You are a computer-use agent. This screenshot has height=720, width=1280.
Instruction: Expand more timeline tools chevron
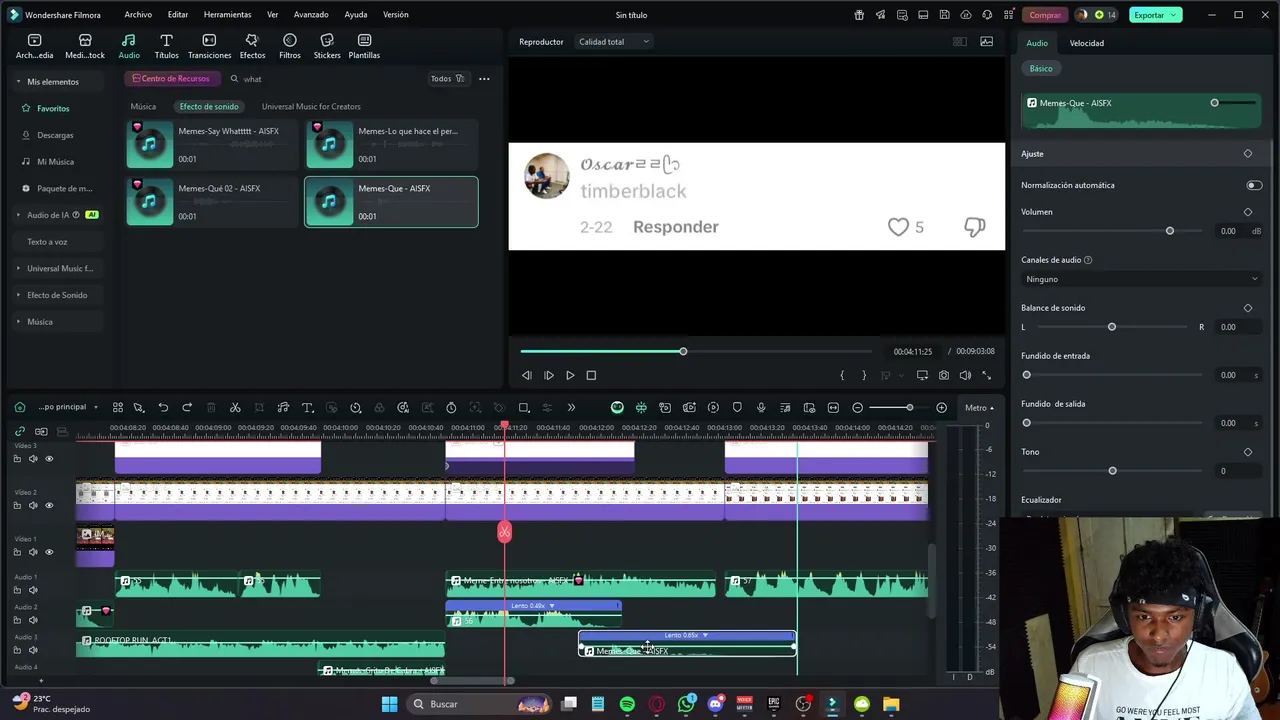[571, 408]
